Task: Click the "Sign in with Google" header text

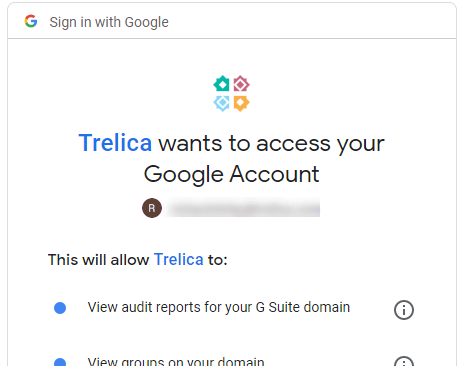Action: pos(109,22)
